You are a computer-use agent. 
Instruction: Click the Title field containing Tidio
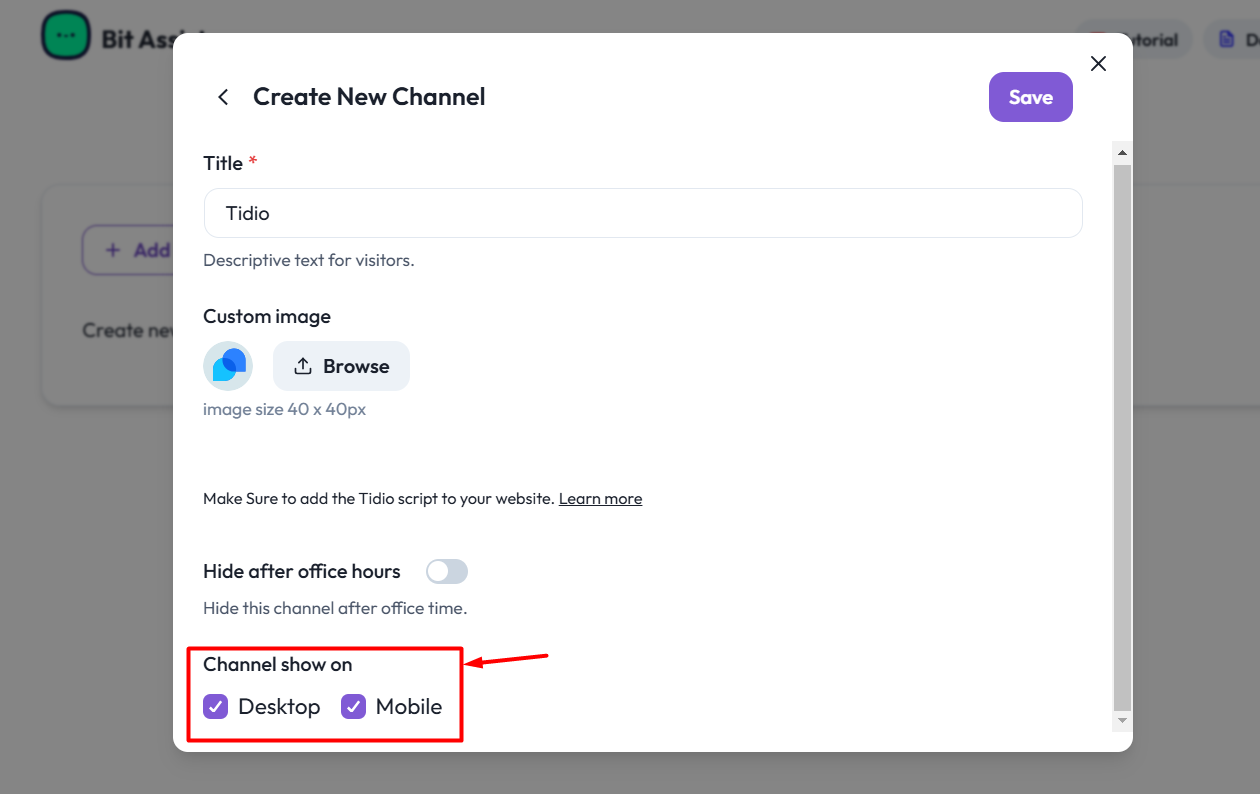[x=642, y=213]
